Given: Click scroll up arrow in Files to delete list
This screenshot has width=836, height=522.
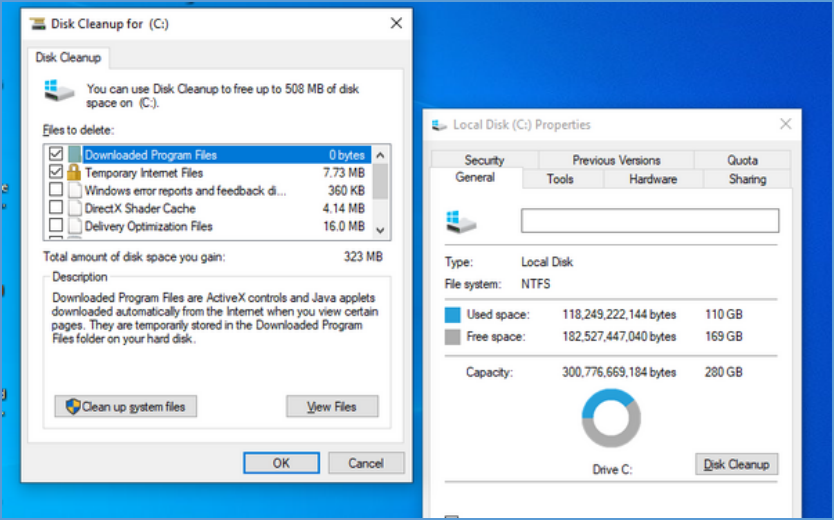Looking at the screenshot, I should pyautogui.click(x=380, y=155).
